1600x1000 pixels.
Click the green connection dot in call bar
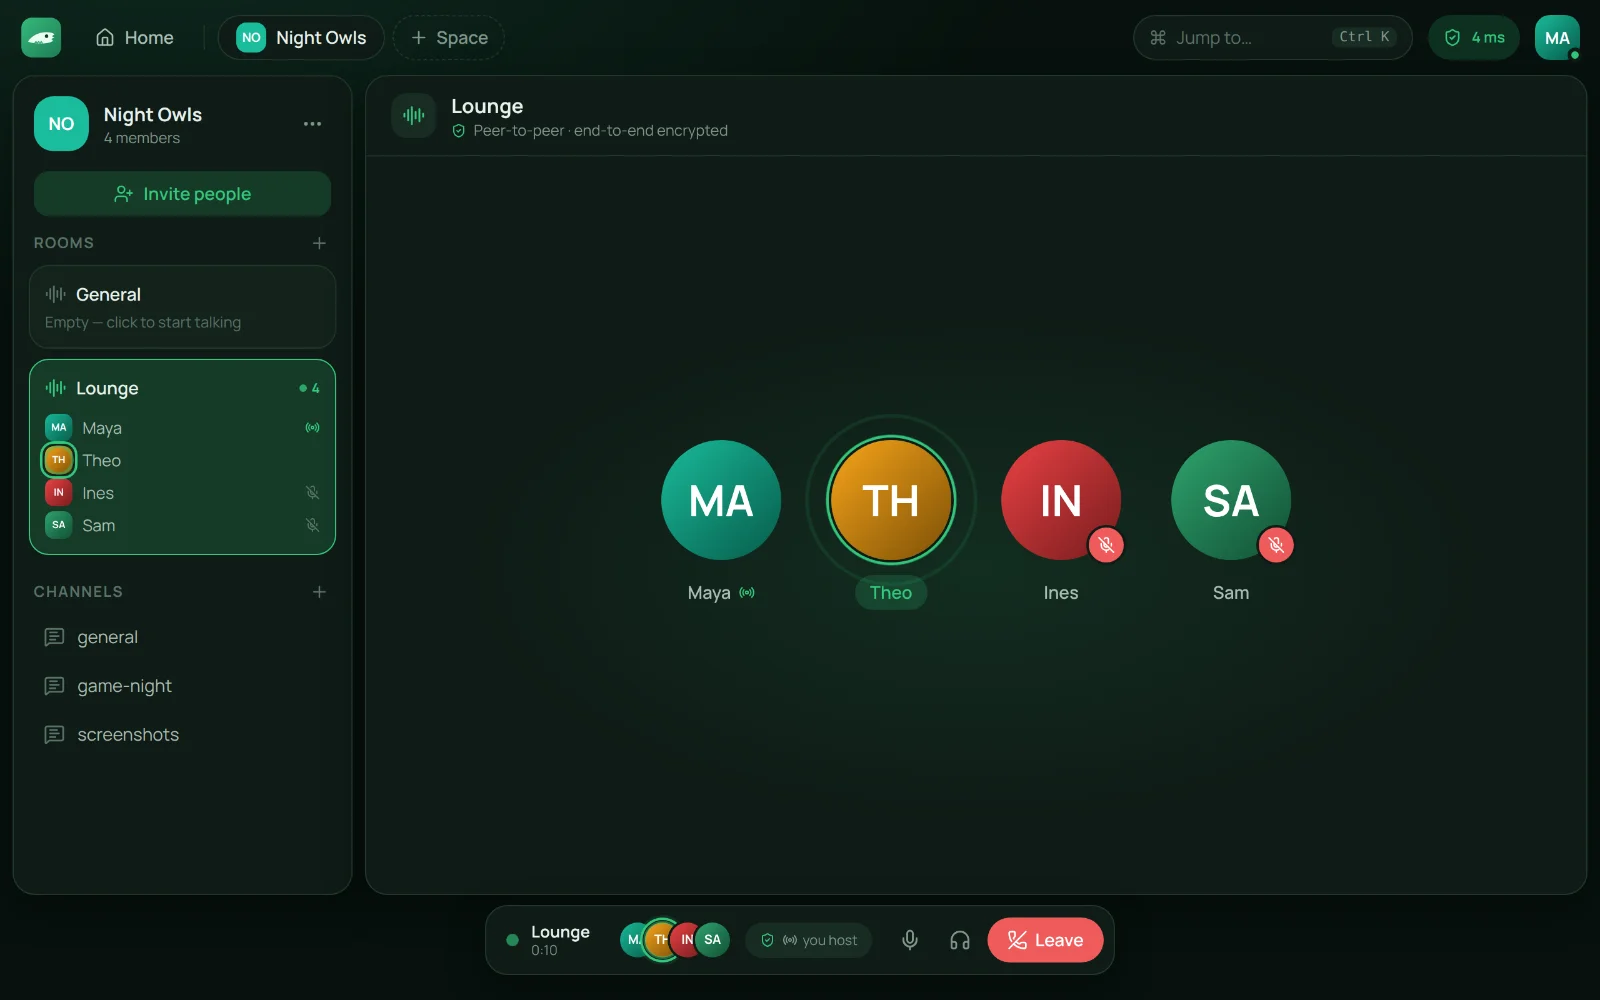(x=512, y=940)
